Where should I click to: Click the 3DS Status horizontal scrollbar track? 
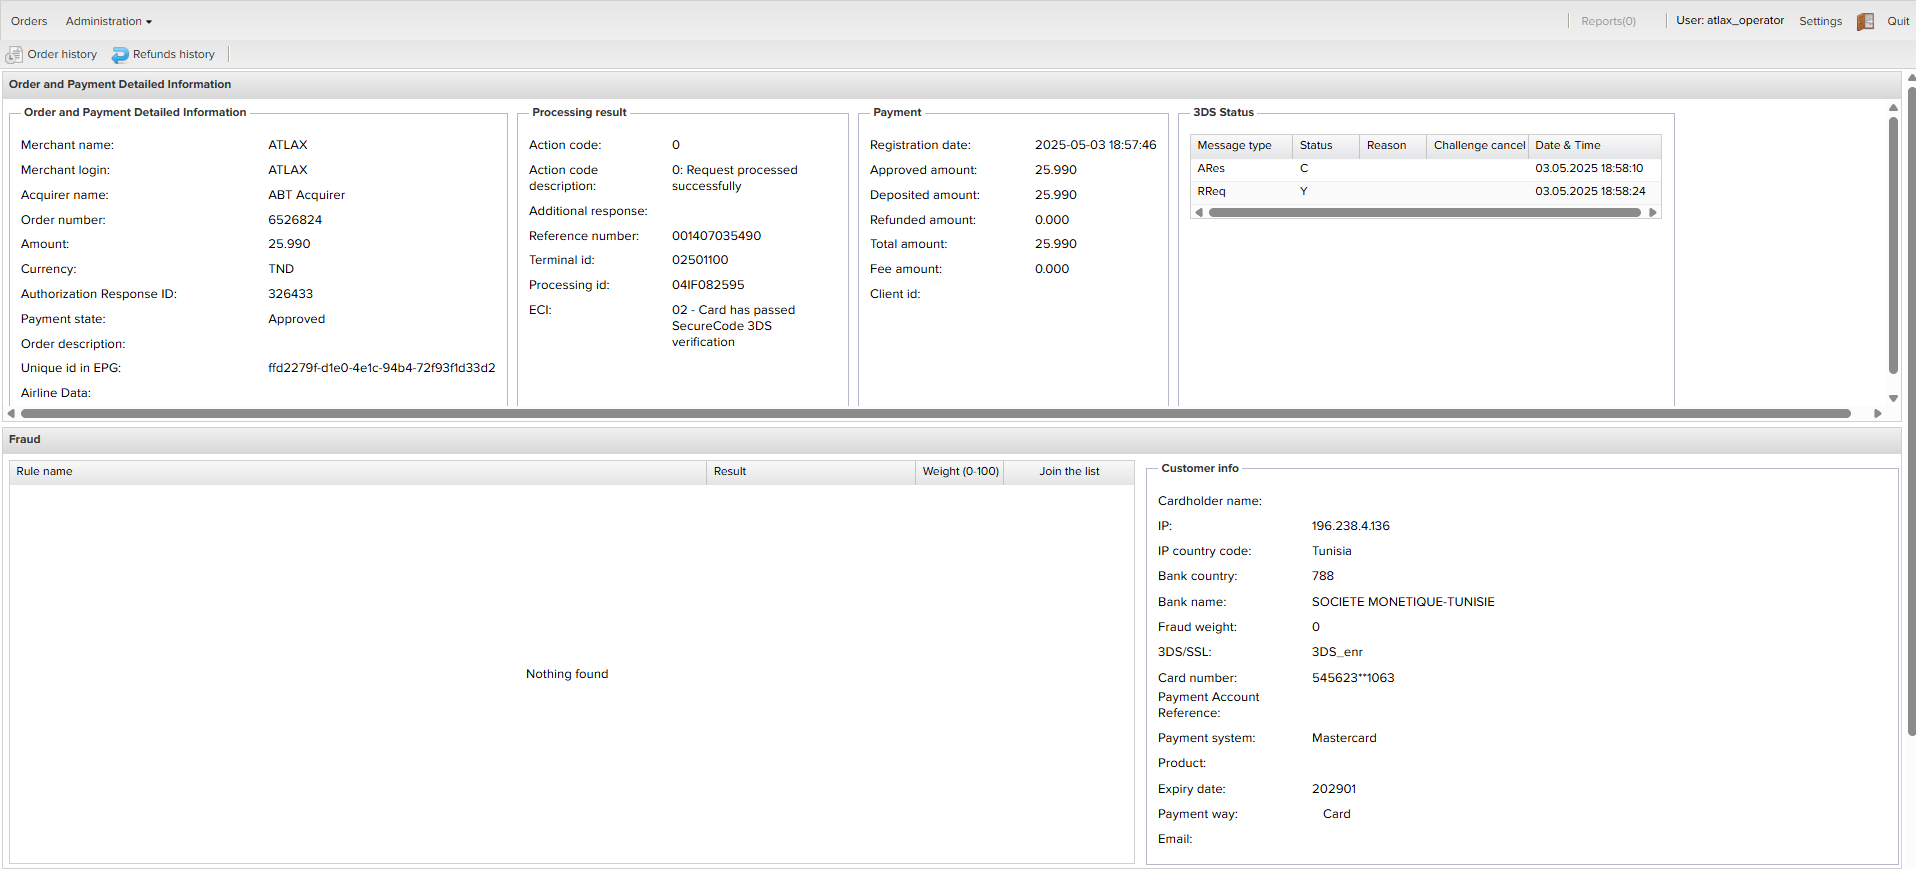coord(1425,212)
